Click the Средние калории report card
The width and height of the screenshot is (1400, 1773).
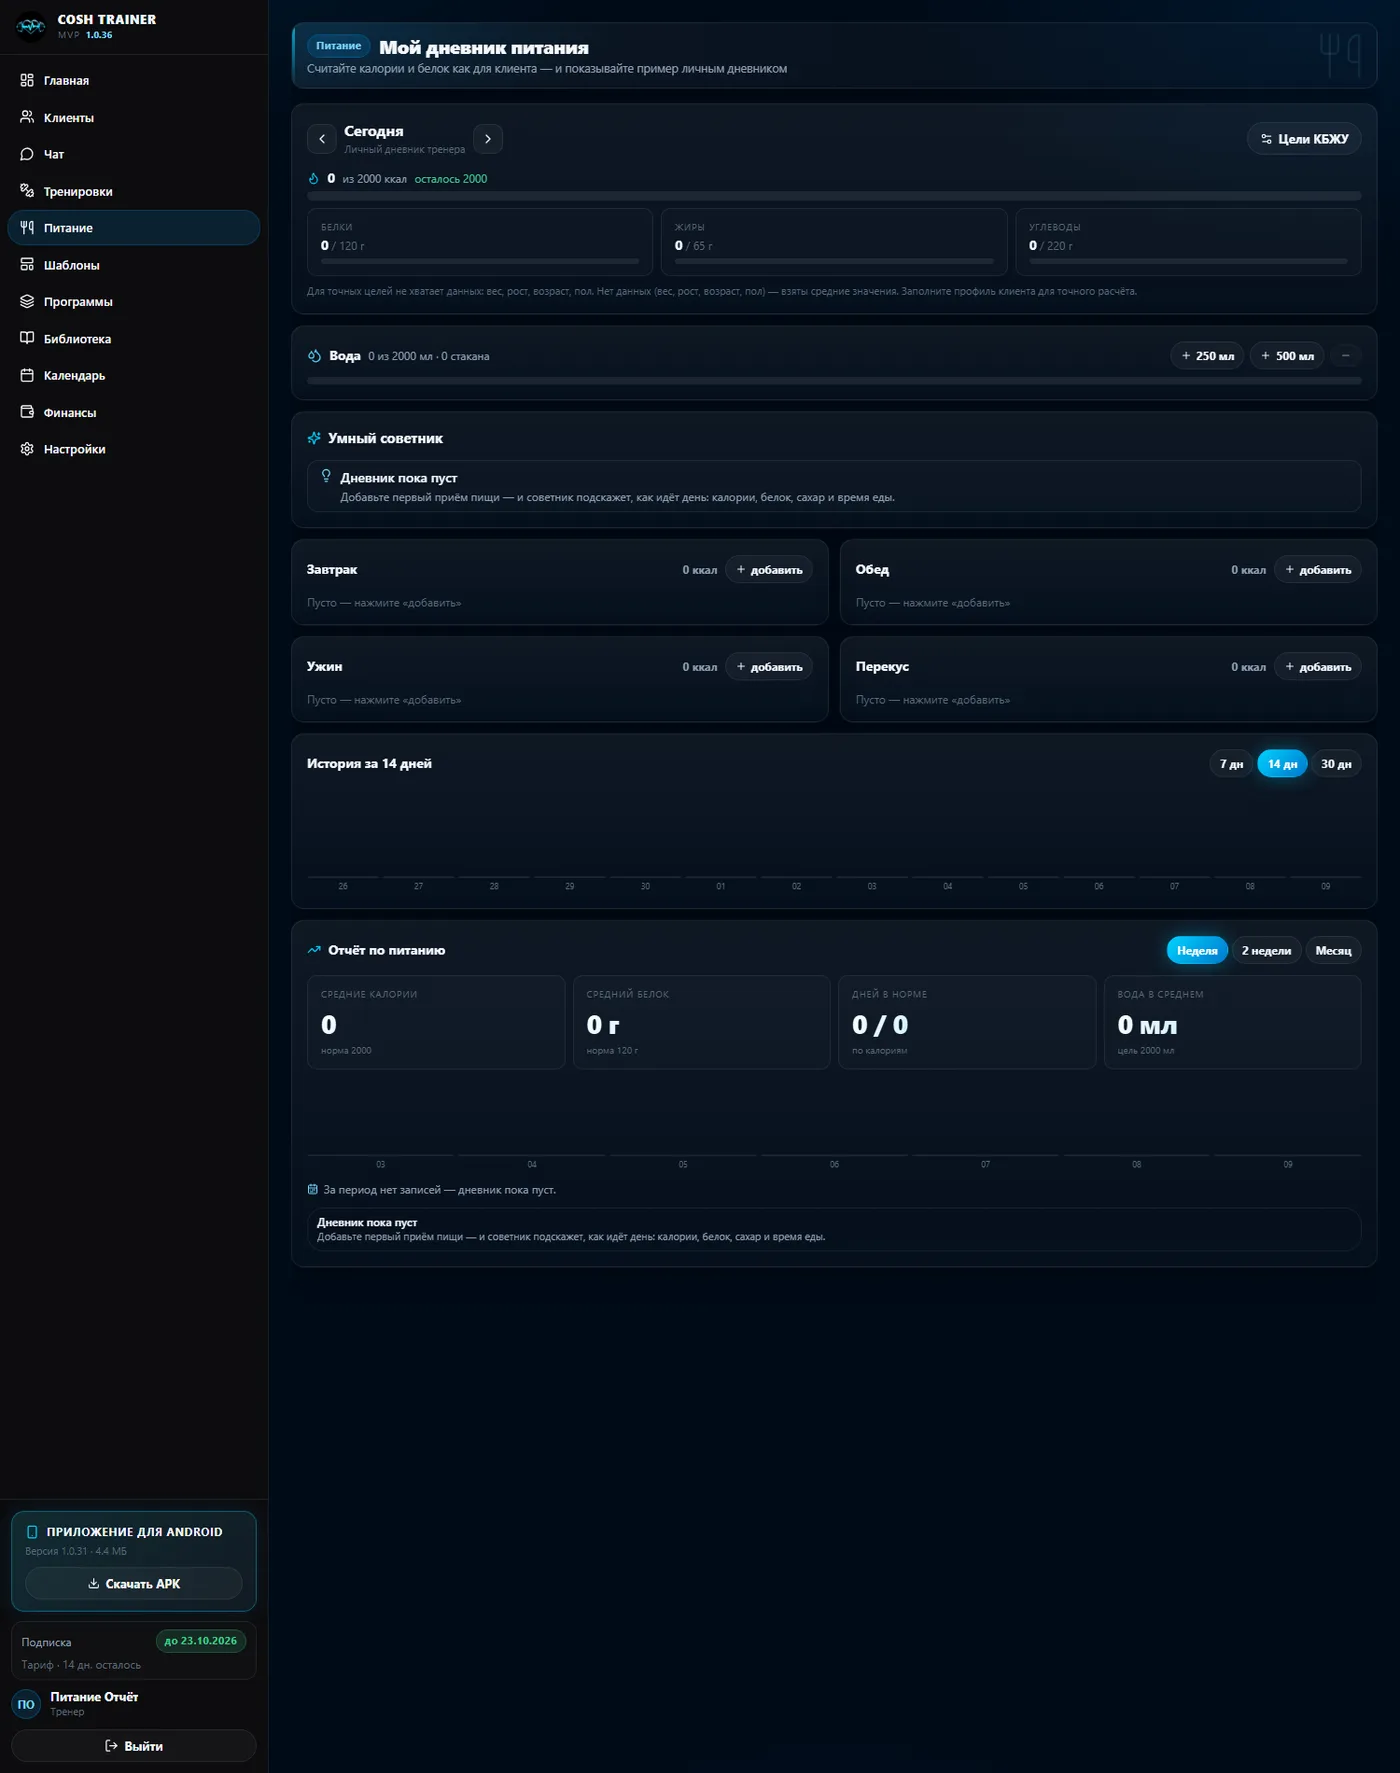pos(436,1022)
